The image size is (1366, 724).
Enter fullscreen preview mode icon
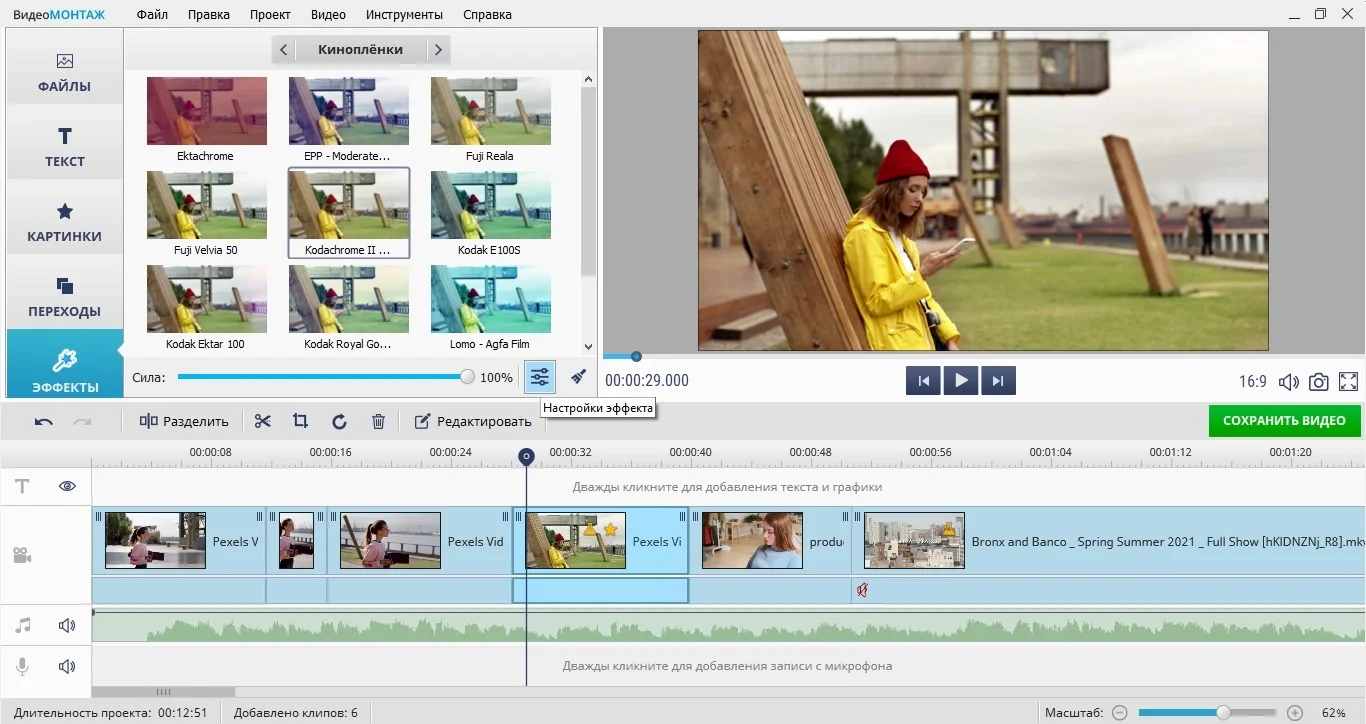pyautogui.click(x=1348, y=381)
